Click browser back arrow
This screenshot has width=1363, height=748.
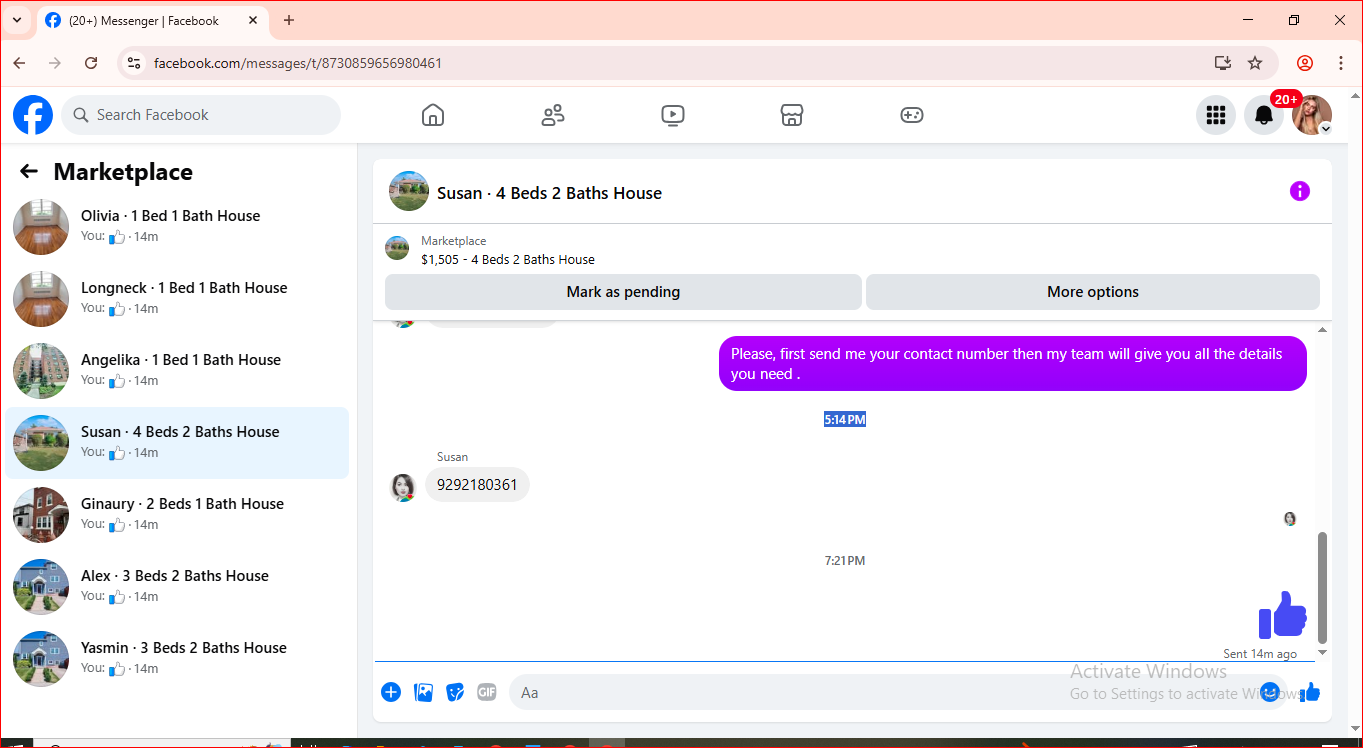click(x=20, y=63)
